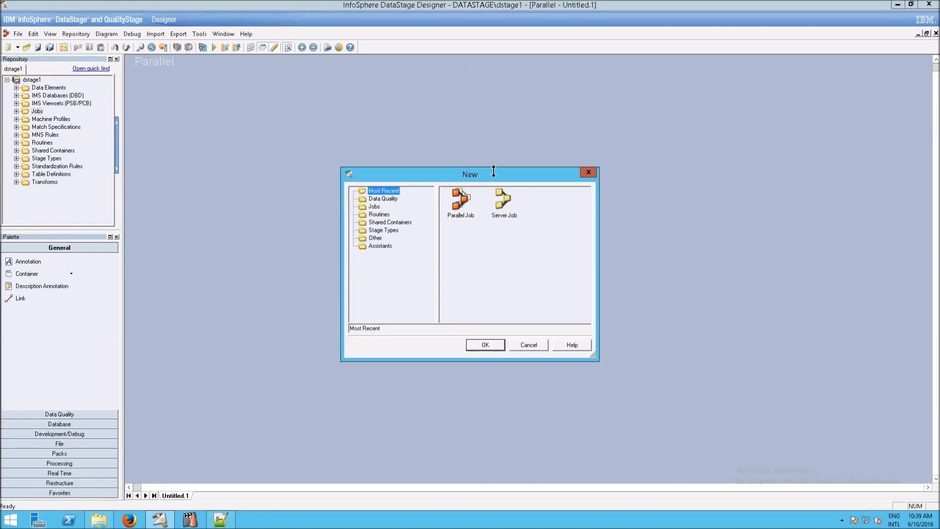The width and height of the screenshot is (940, 529).
Task: Open File Explorer from the taskbar
Action: [99, 519]
